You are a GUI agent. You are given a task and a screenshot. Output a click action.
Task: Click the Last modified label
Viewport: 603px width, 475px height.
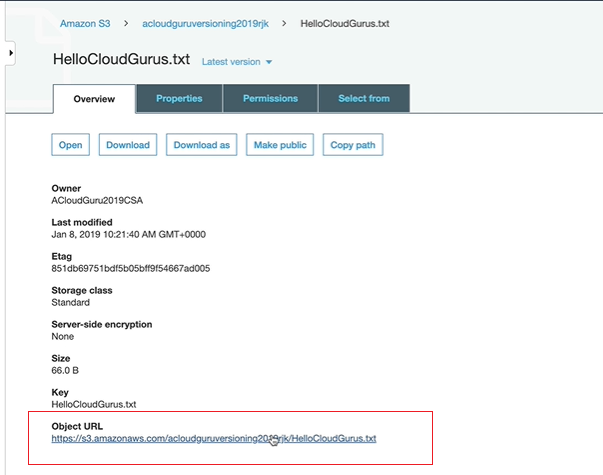(x=82, y=222)
